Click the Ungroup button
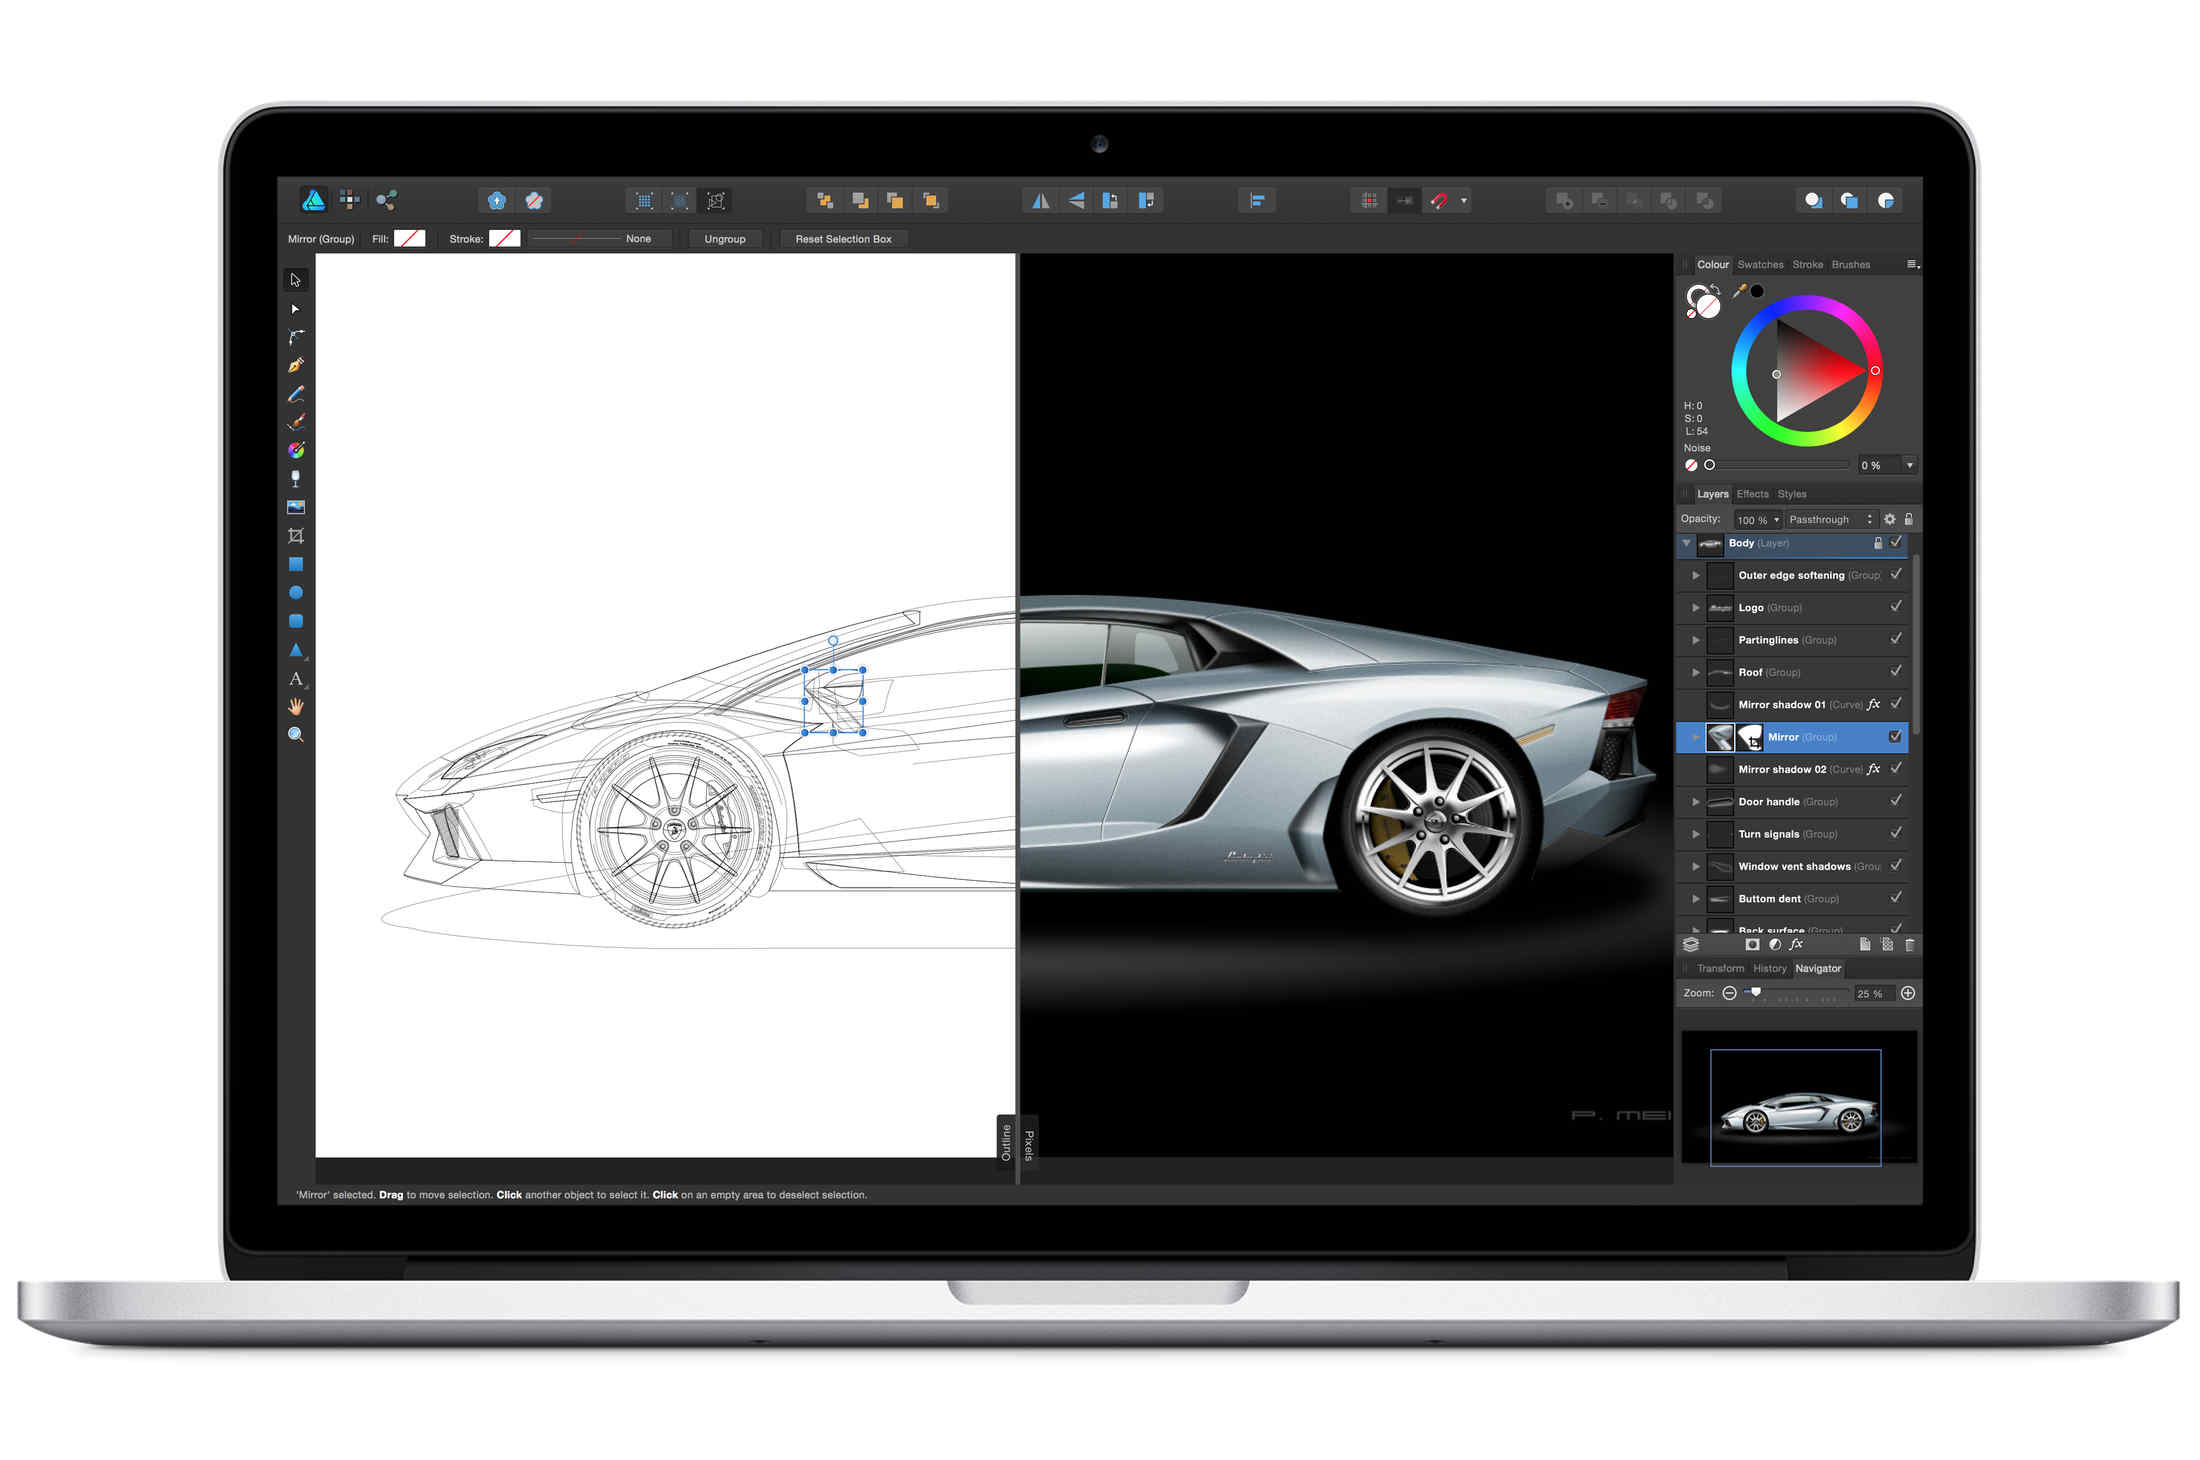 (725, 239)
